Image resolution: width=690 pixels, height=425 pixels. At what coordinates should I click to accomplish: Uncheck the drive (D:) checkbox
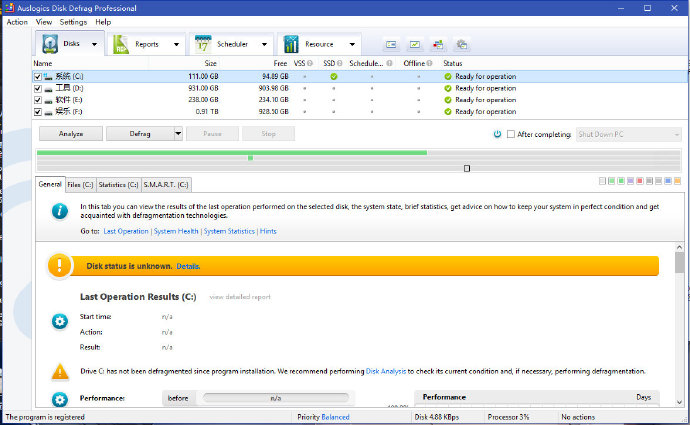[38, 89]
